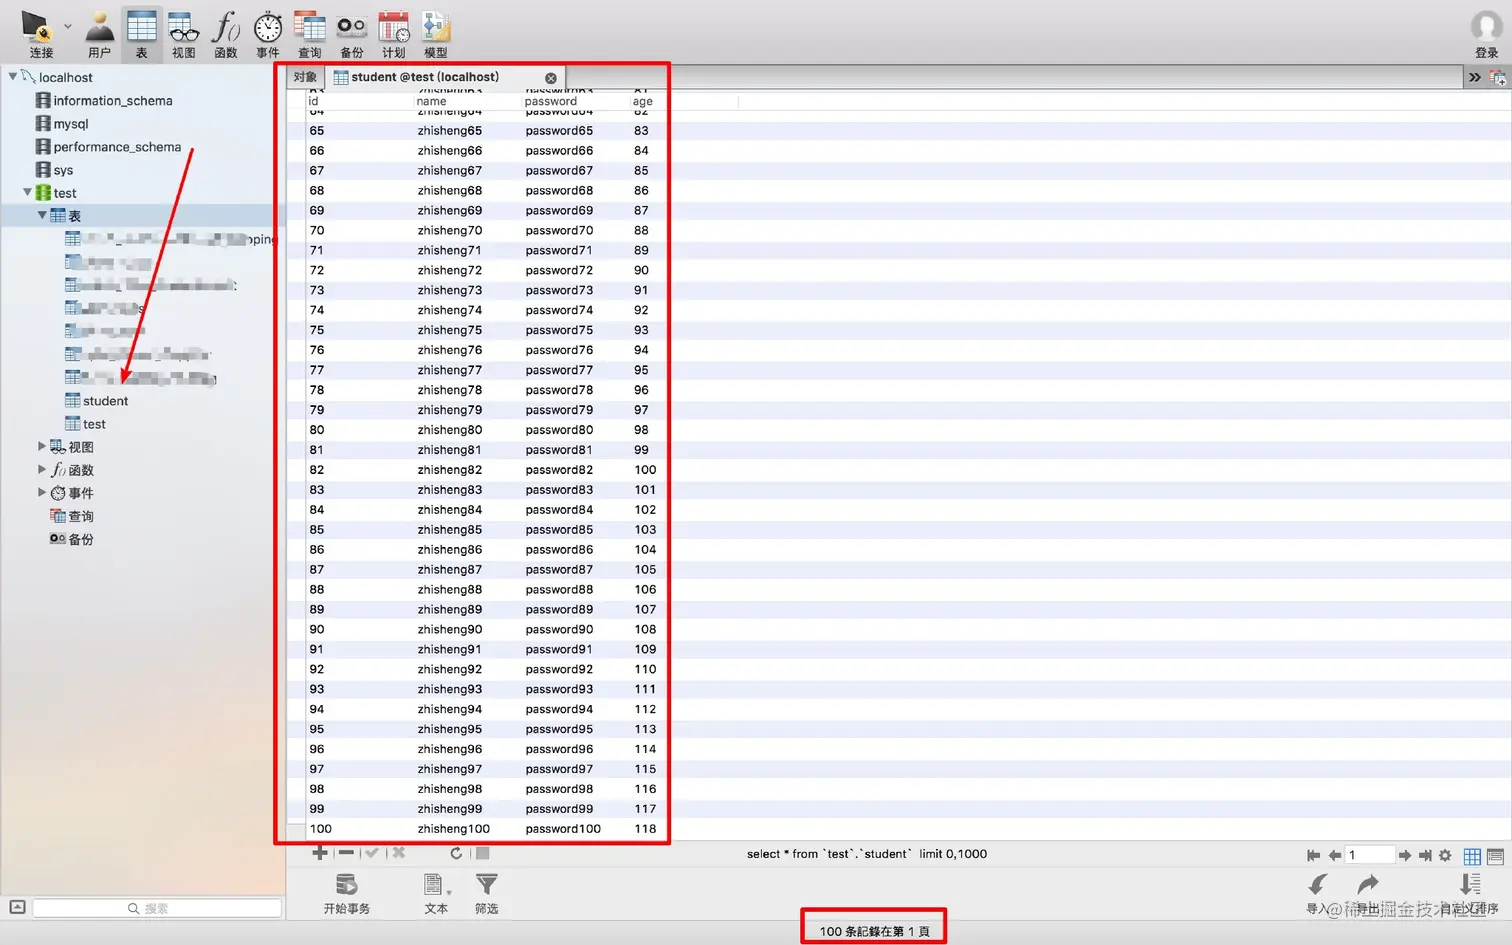Click the refresh icon below the grid
The width and height of the screenshot is (1512, 945).
[x=456, y=853]
